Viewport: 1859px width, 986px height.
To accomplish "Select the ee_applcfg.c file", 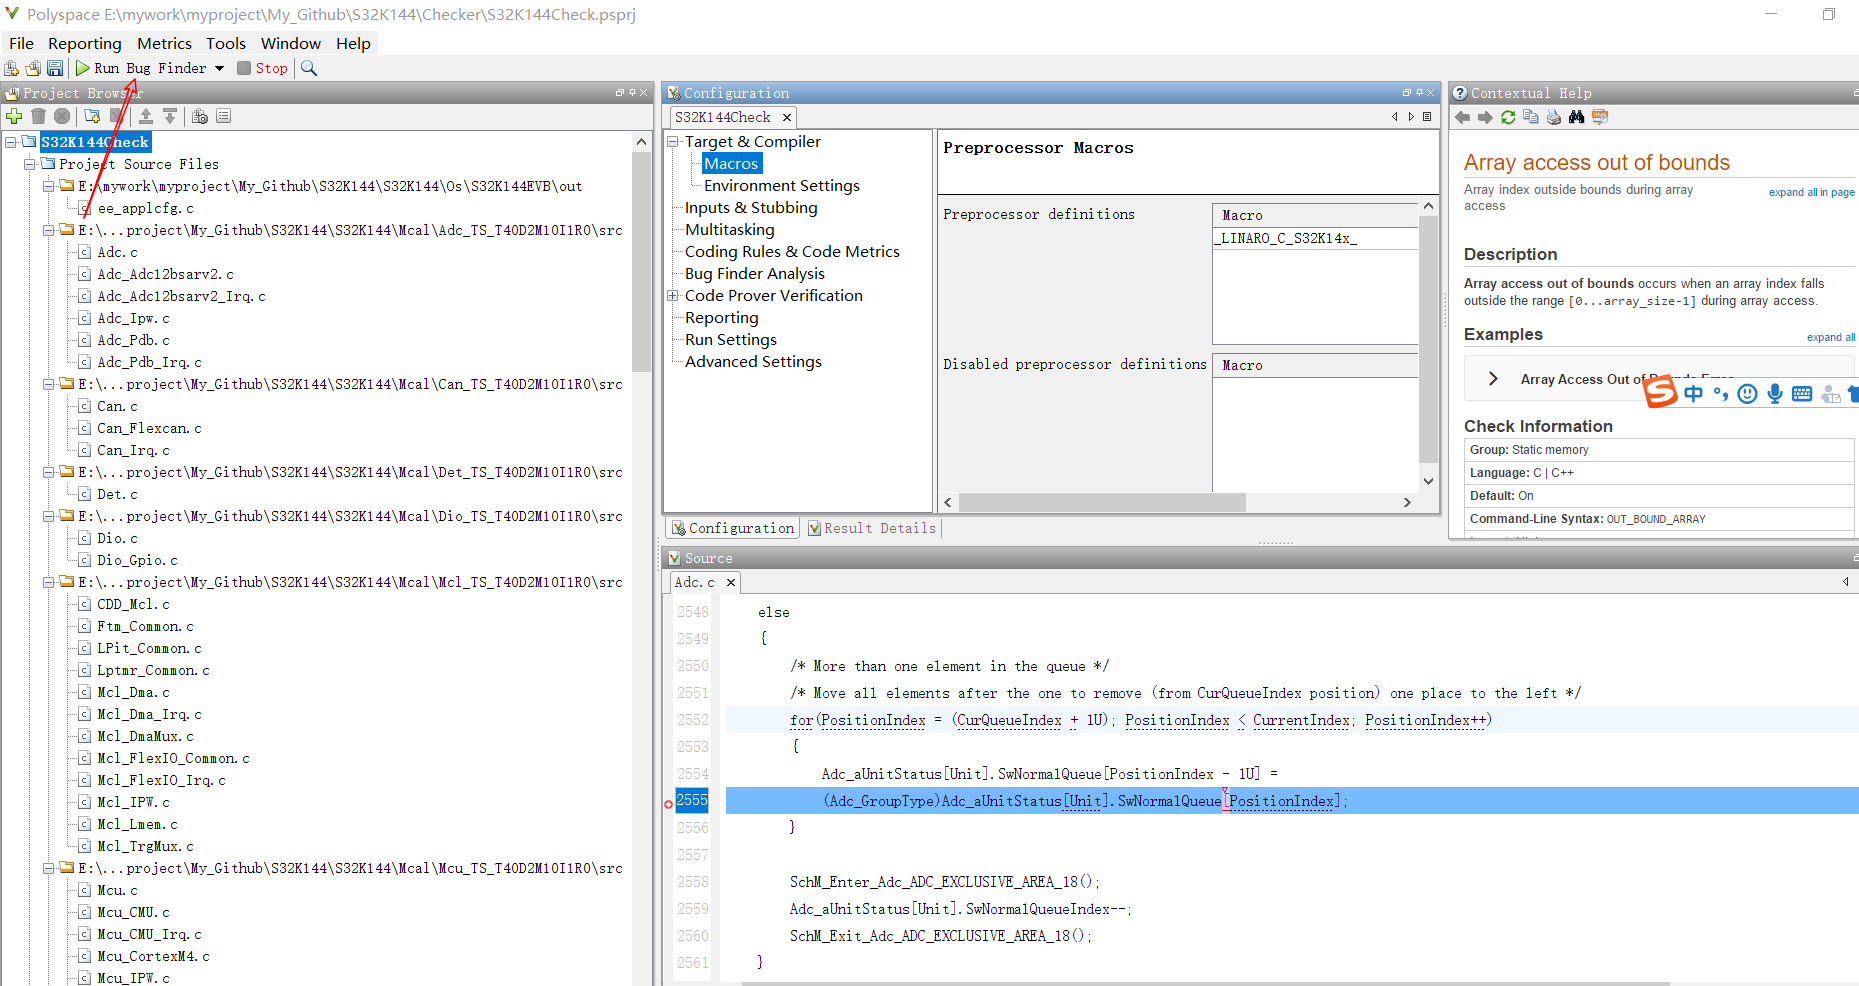I will coord(145,208).
